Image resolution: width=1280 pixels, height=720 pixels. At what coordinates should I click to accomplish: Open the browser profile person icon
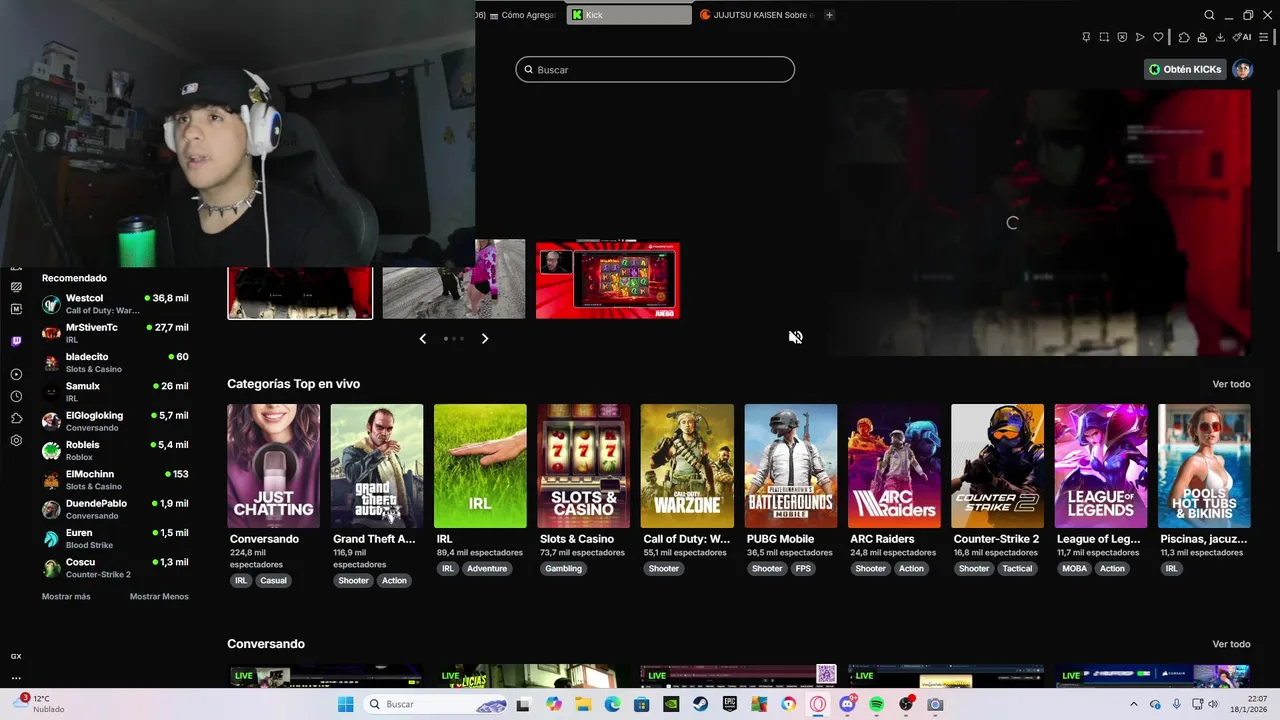pyautogui.click(x=1202, y=37)
